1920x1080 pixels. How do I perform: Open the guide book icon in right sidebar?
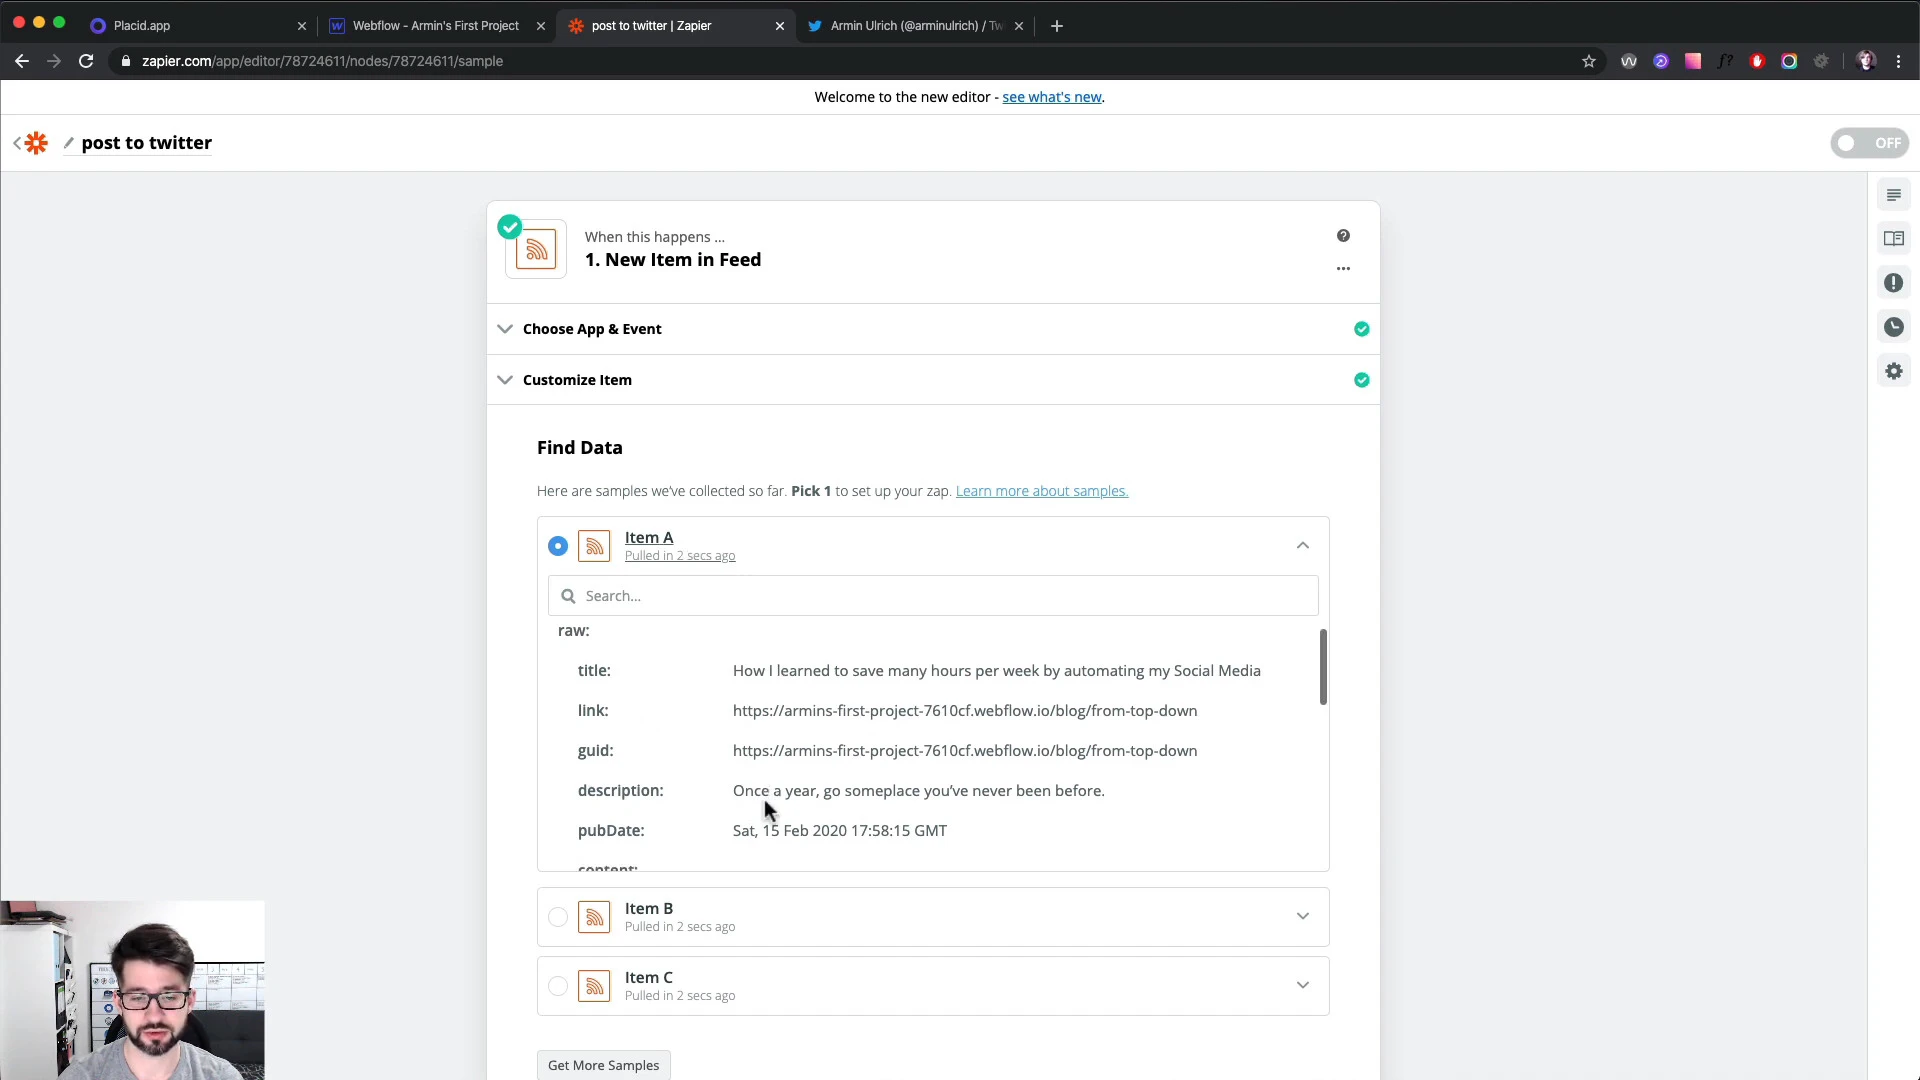[x=1893, y=238]
